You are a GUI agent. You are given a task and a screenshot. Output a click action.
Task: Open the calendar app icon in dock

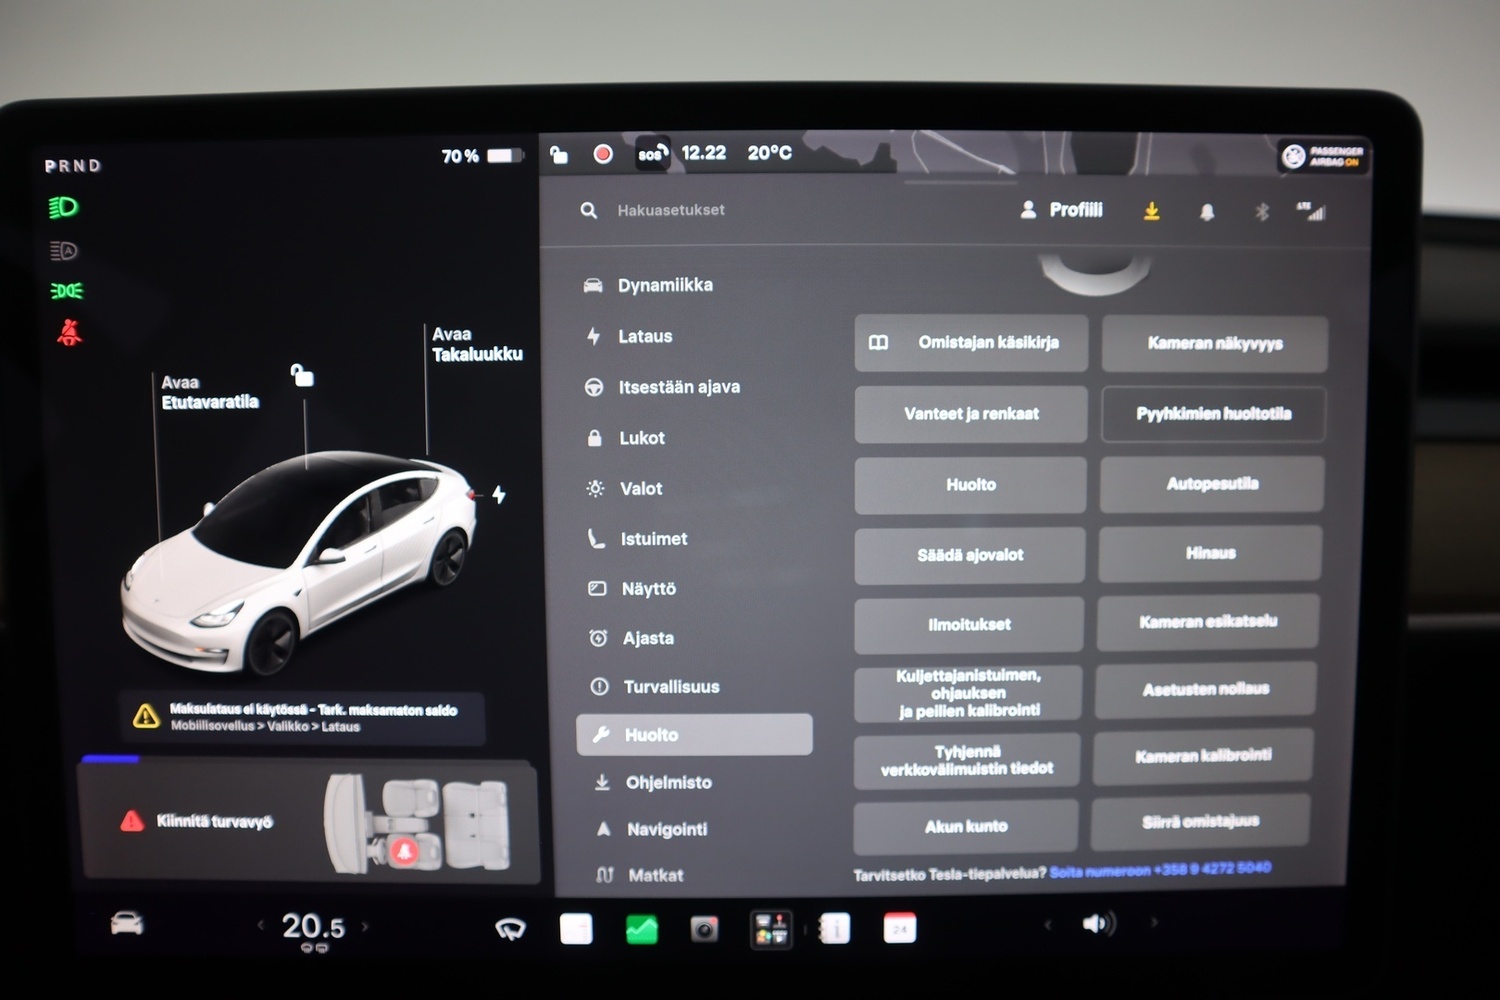coord(900,928)
